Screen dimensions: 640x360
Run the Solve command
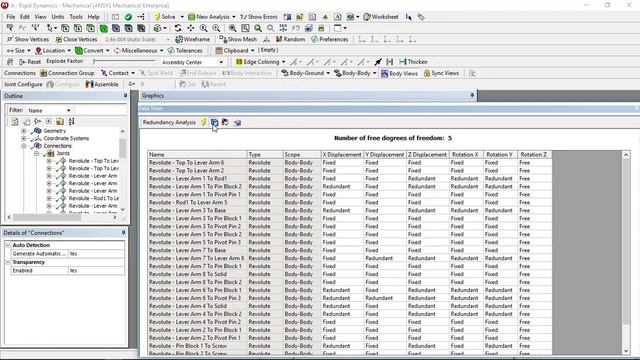165,17
